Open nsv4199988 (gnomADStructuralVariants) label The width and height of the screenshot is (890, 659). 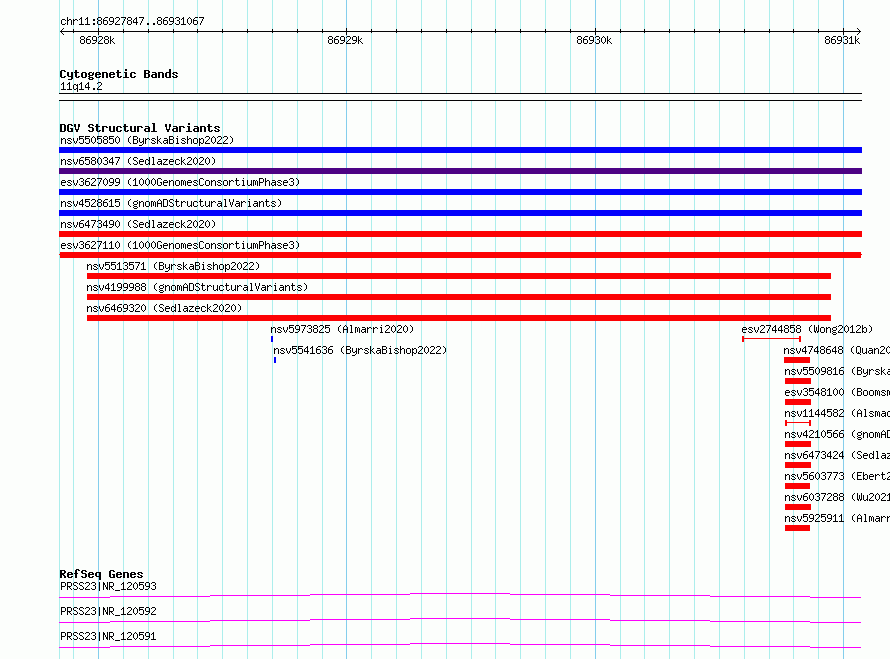[x=197, y=287]
